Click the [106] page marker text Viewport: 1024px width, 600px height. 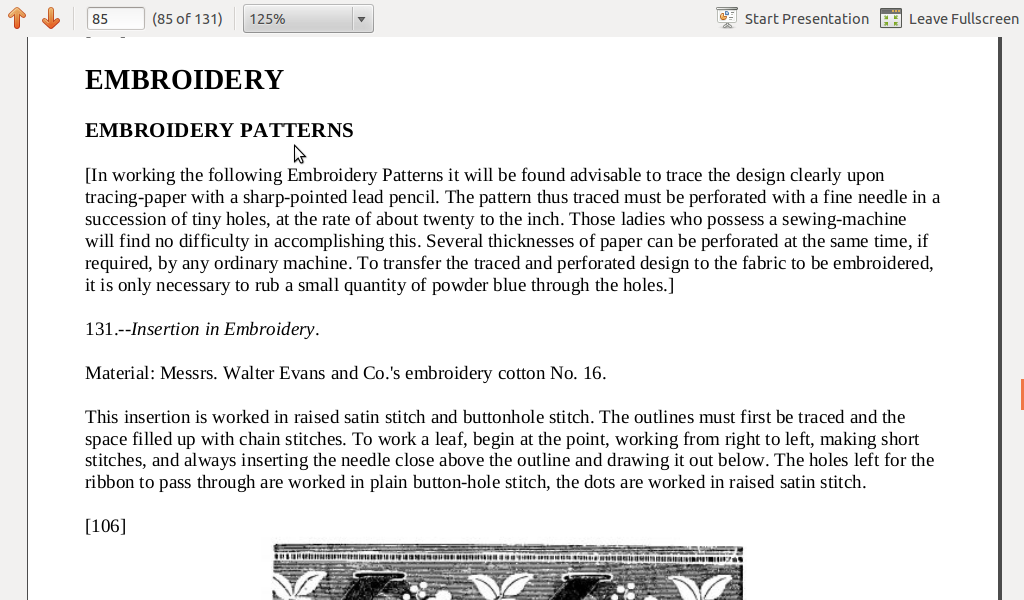tap(105, 526)
